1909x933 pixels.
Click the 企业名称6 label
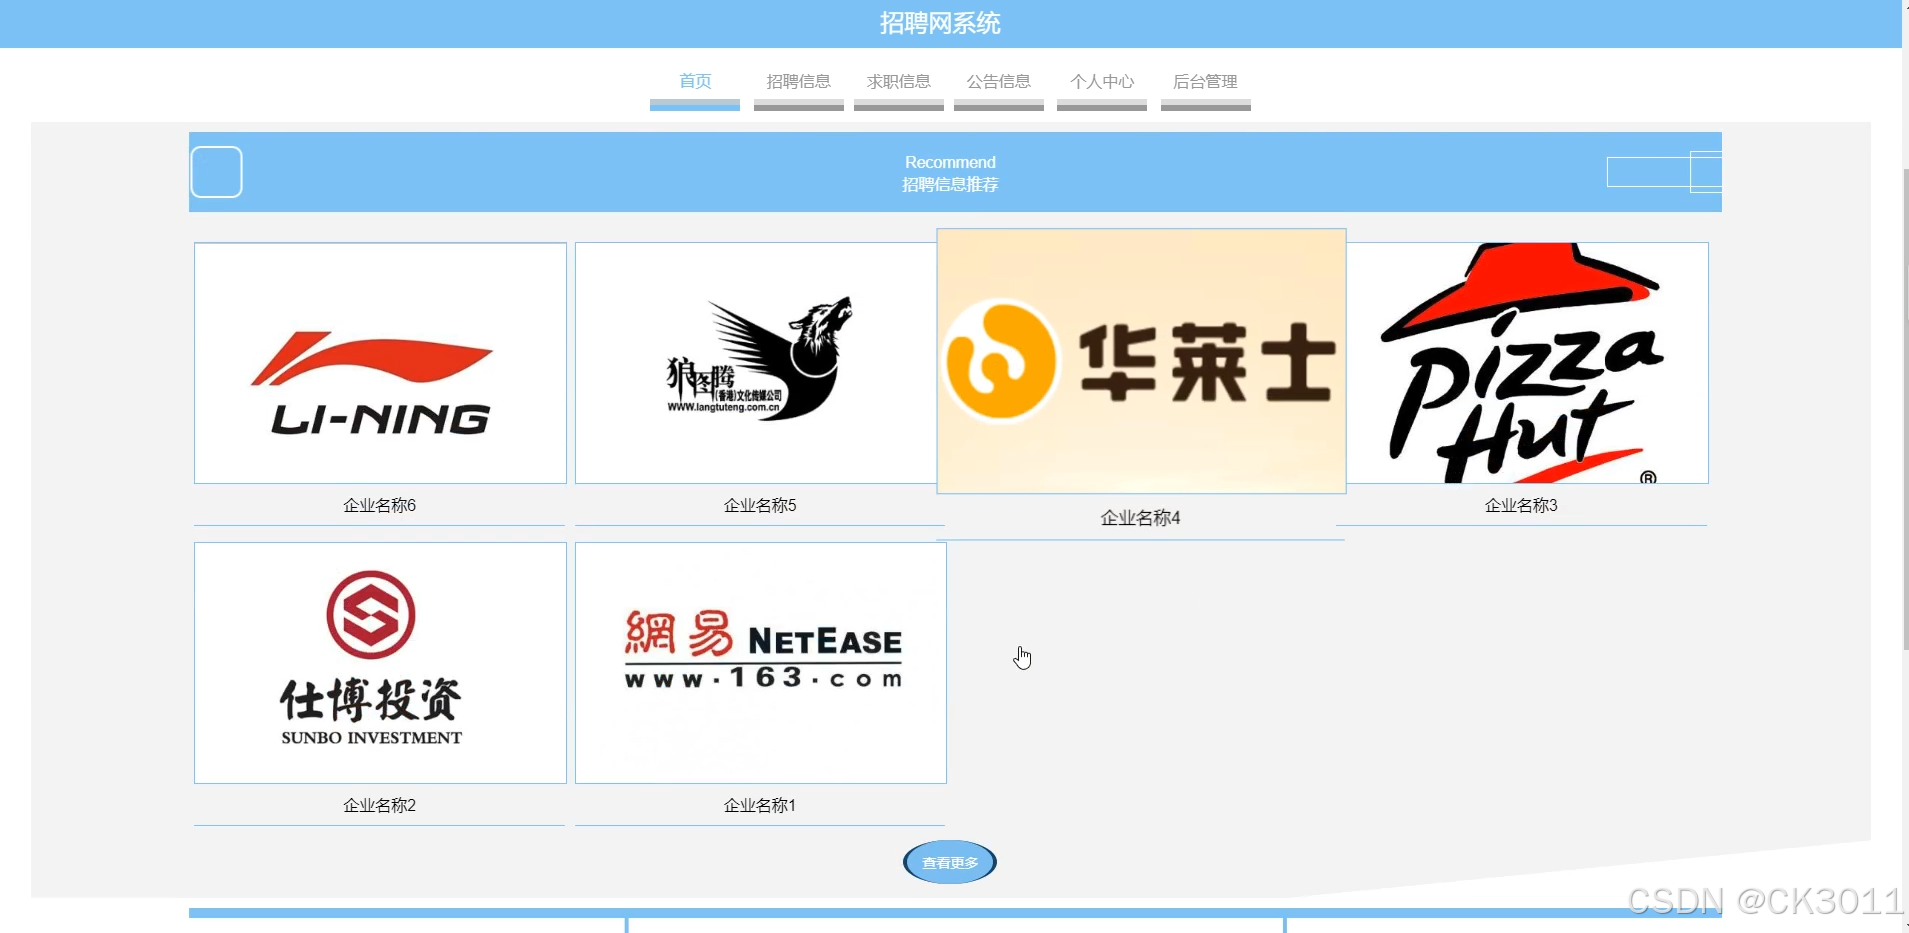click(379, 506)
